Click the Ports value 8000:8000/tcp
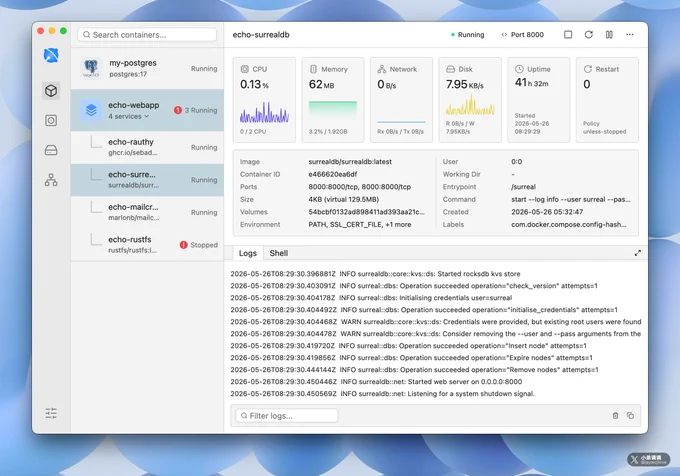Image resolution: width=680 pixels, height=476 pixels. (x=360, y=187)
